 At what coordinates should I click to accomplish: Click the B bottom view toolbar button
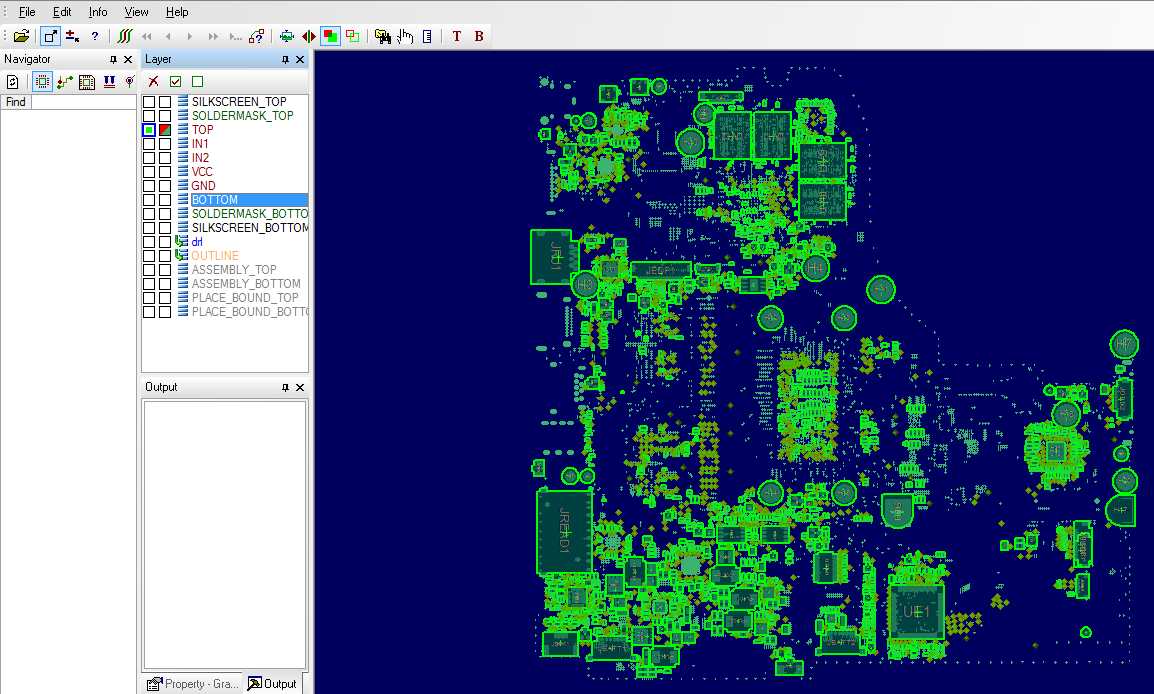479,36
